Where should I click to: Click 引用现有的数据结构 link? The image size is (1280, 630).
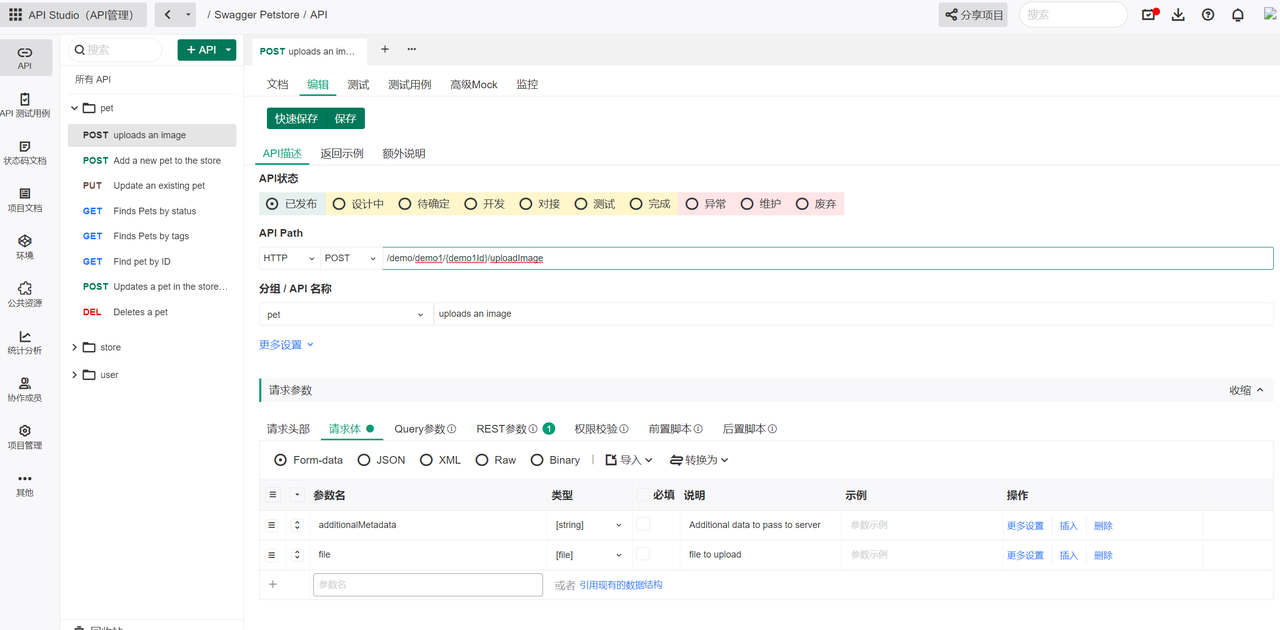tap(621, 585)
